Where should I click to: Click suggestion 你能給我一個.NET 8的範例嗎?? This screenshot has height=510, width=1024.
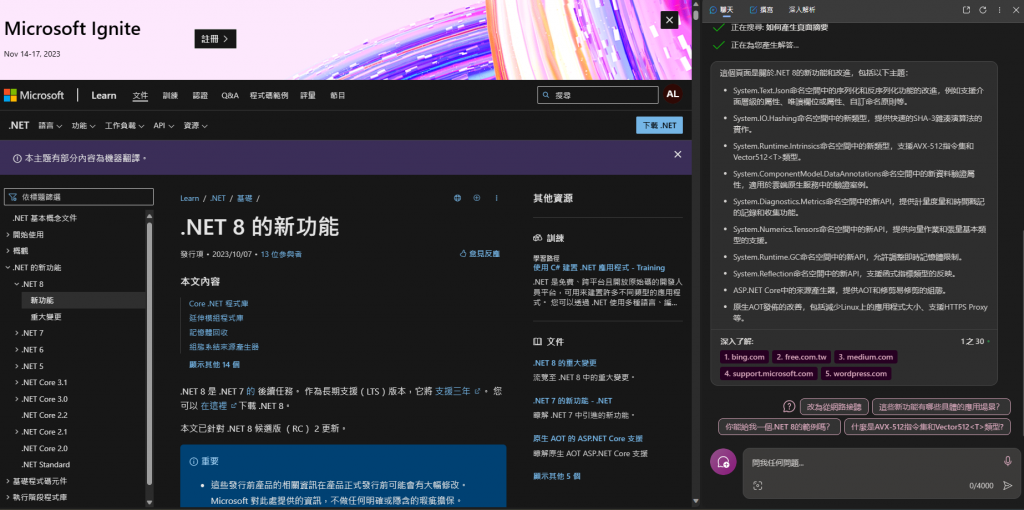tap(778, 427)
